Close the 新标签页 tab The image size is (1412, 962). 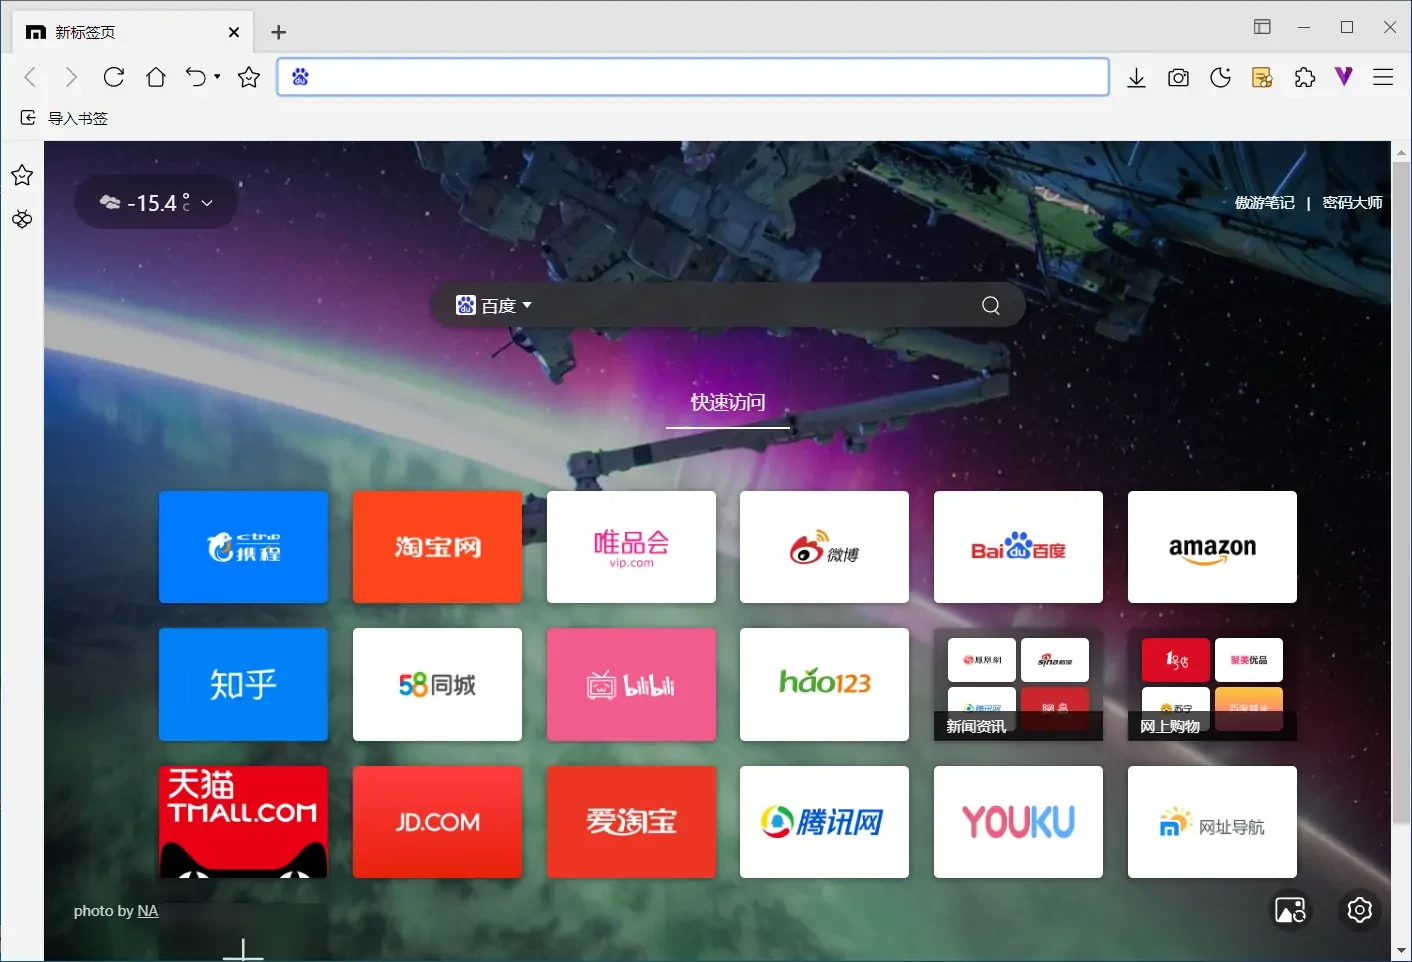(234, 32)
